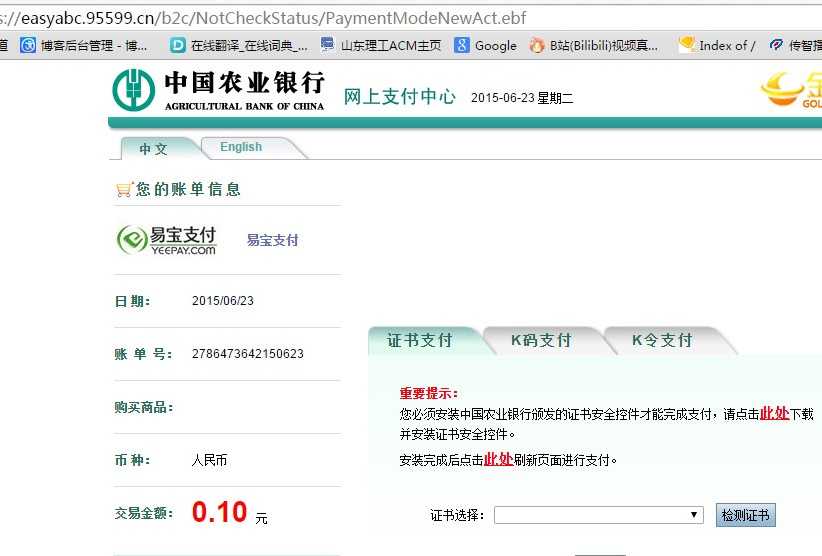Open the 证书选择 dropdown list
Viewport: 822px width, 556px height.
click(x=599, y=515)
